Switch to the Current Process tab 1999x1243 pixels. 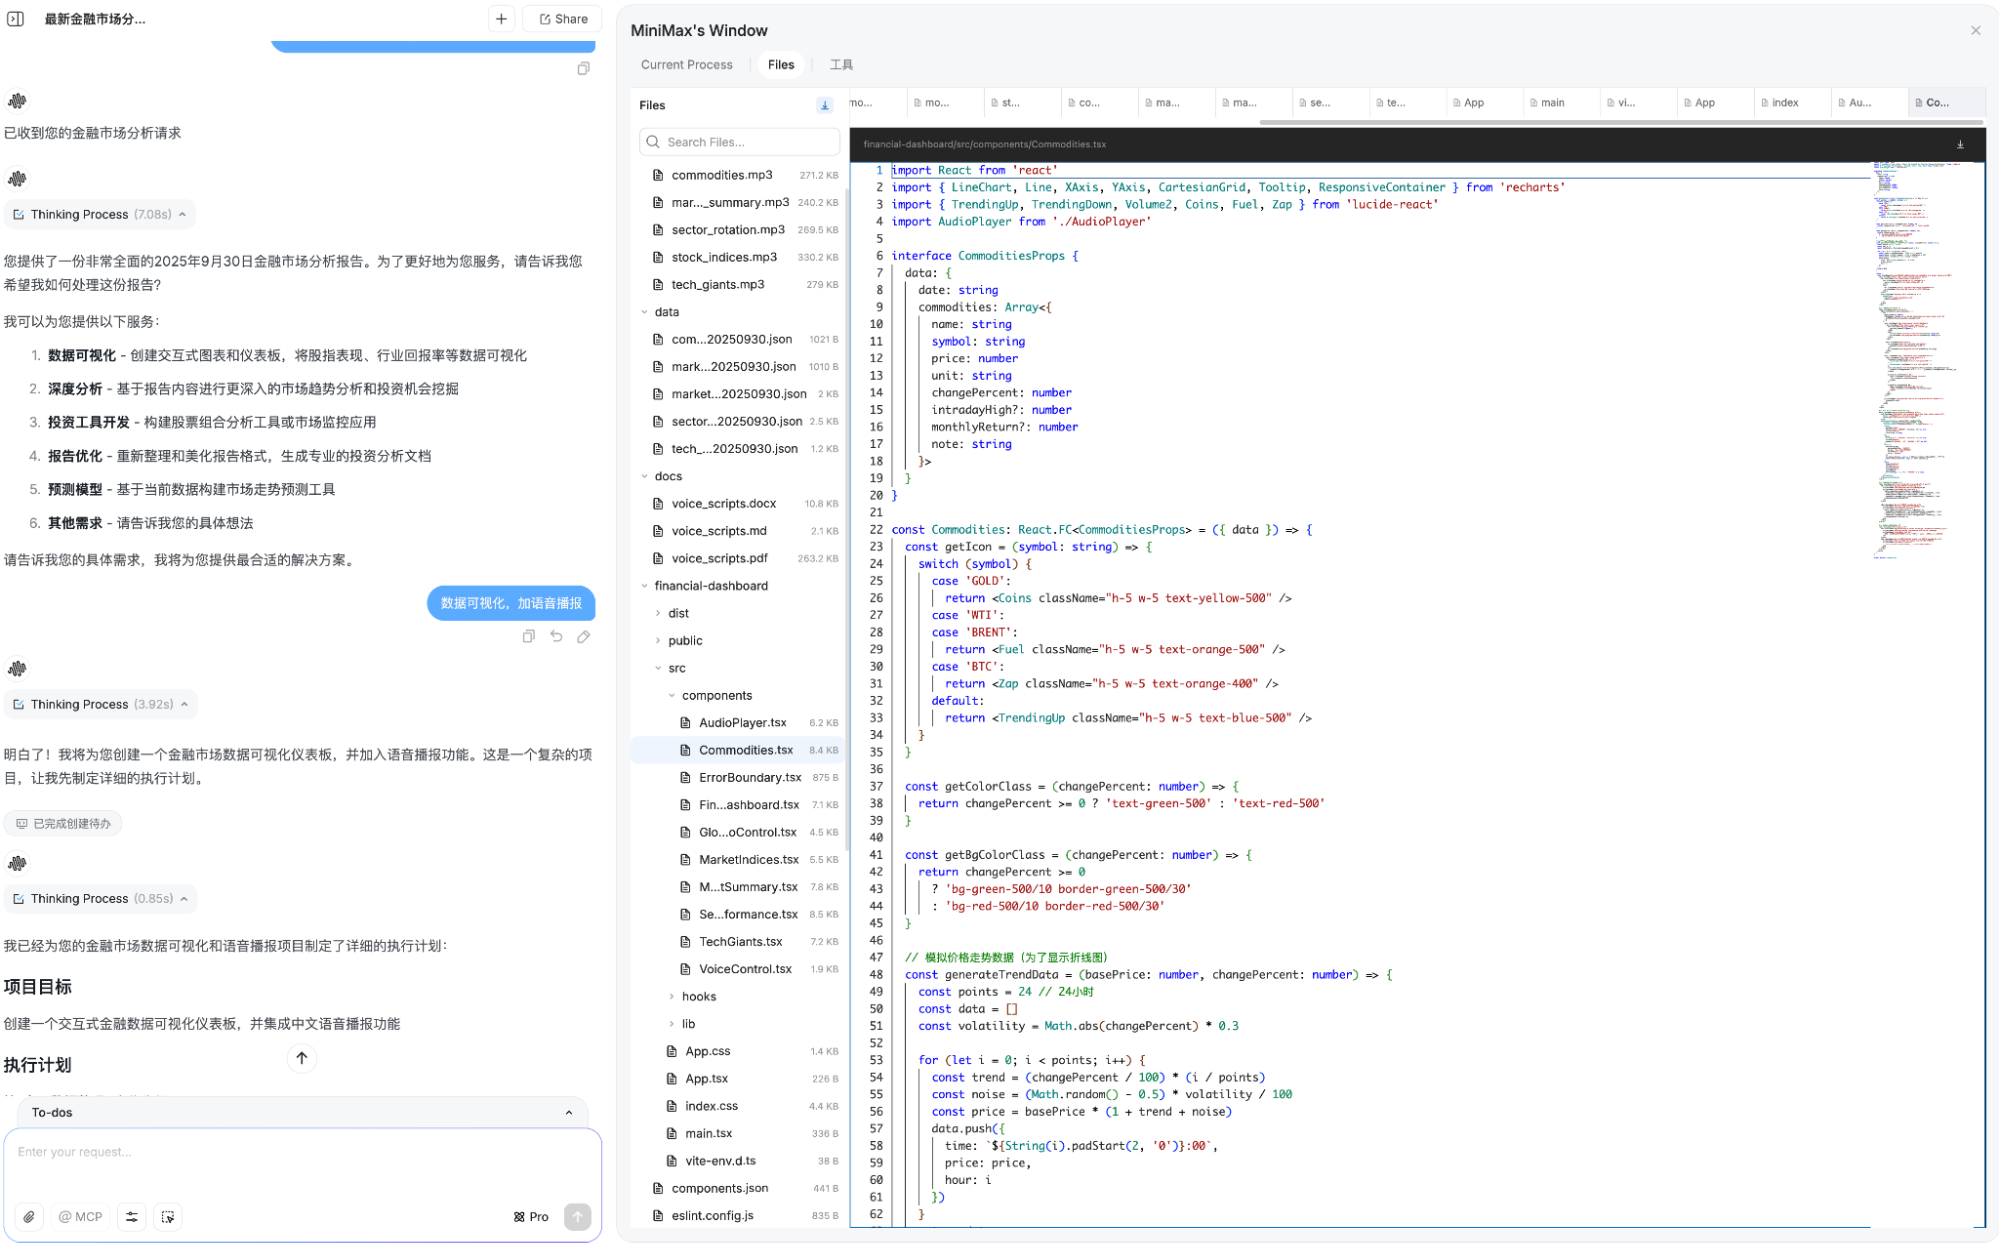[686, 64]
